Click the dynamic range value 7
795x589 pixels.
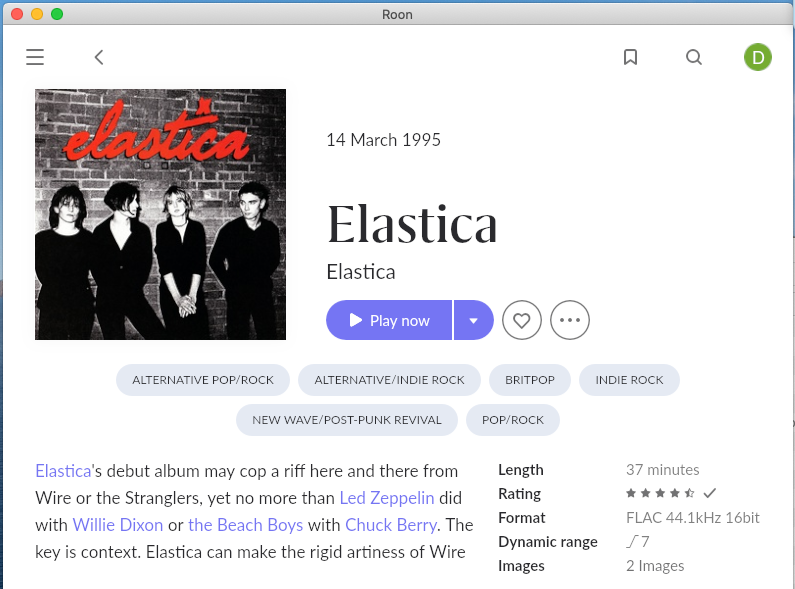click(638, 541)
